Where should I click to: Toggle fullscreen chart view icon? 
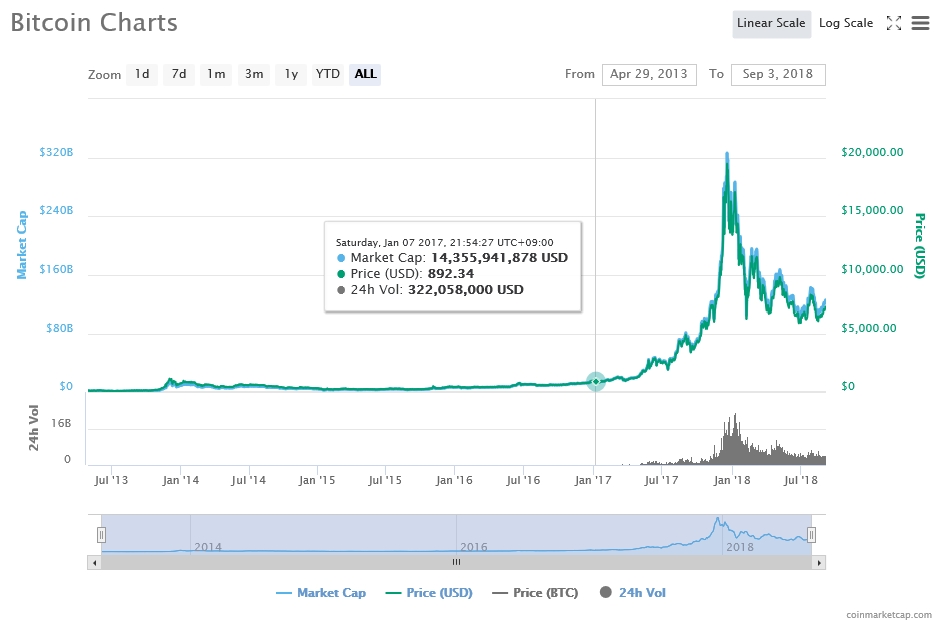(x=894, y=23)
